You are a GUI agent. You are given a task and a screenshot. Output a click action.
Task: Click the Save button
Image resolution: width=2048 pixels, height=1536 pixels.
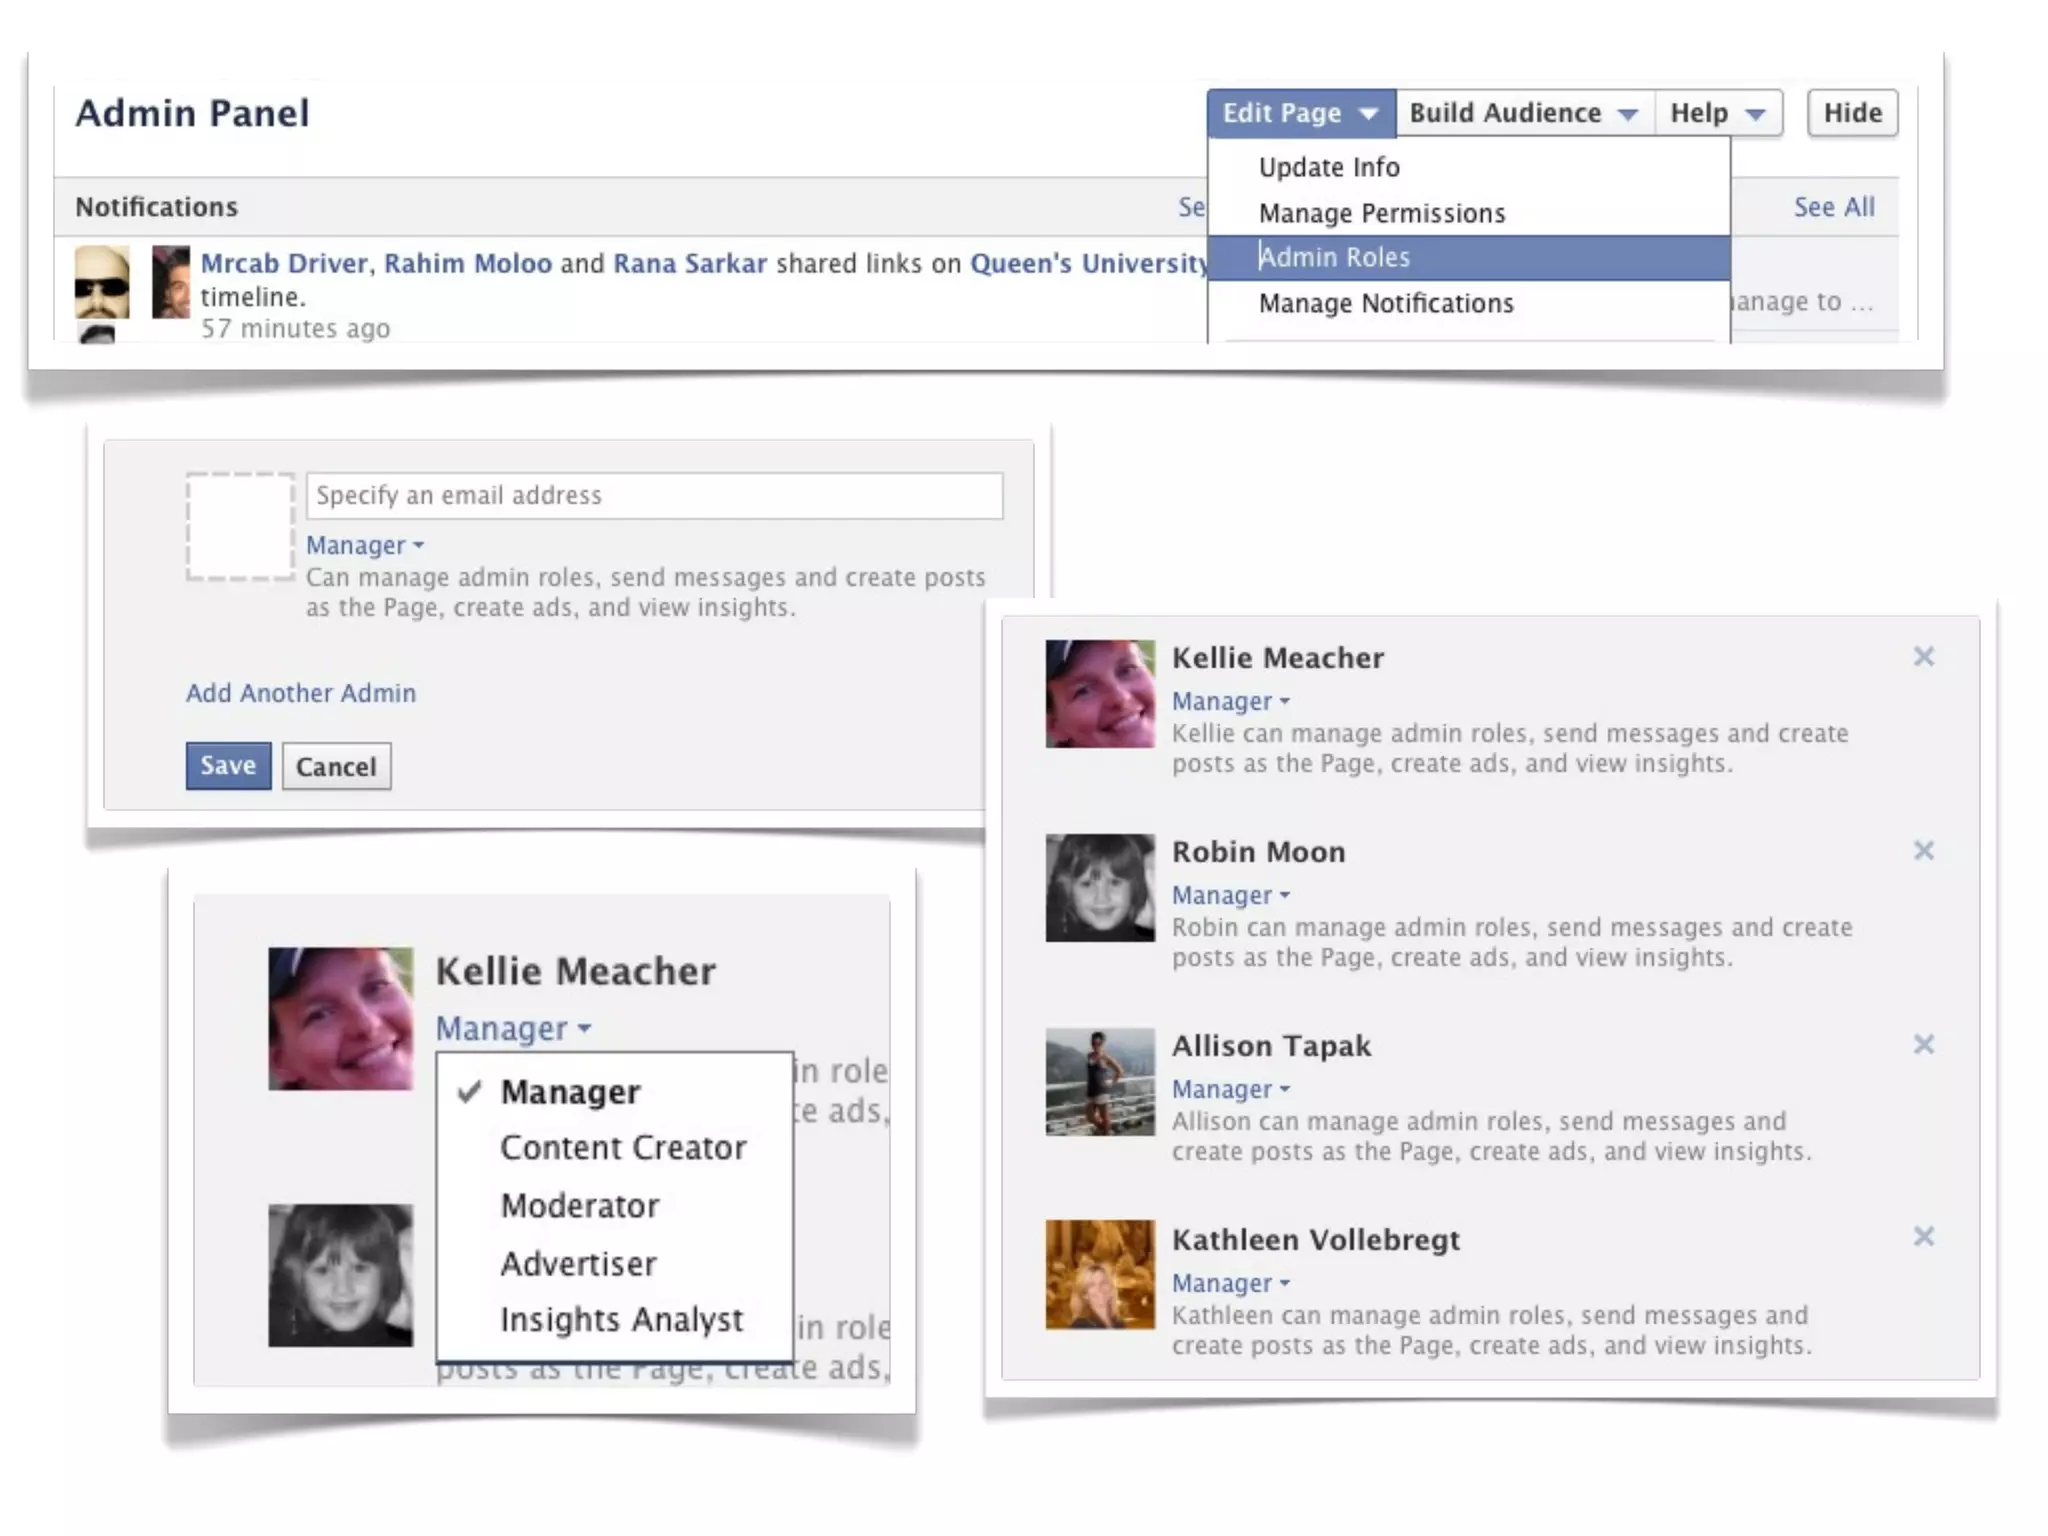[x=228, y=766]
